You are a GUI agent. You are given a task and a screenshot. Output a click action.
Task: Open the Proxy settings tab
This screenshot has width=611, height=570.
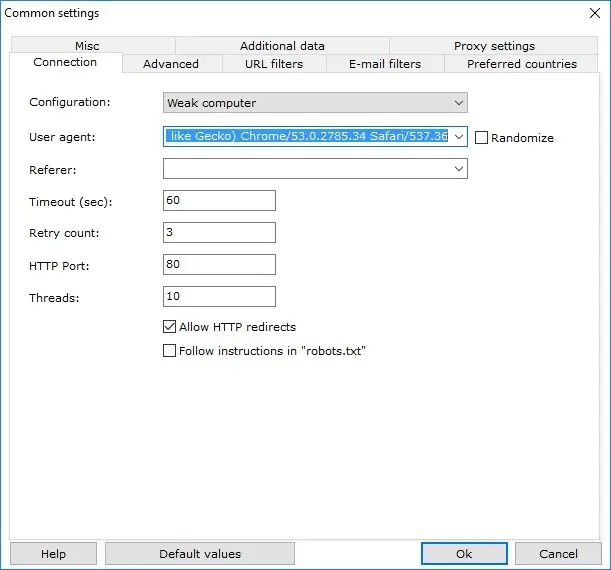tap(494, 46)
